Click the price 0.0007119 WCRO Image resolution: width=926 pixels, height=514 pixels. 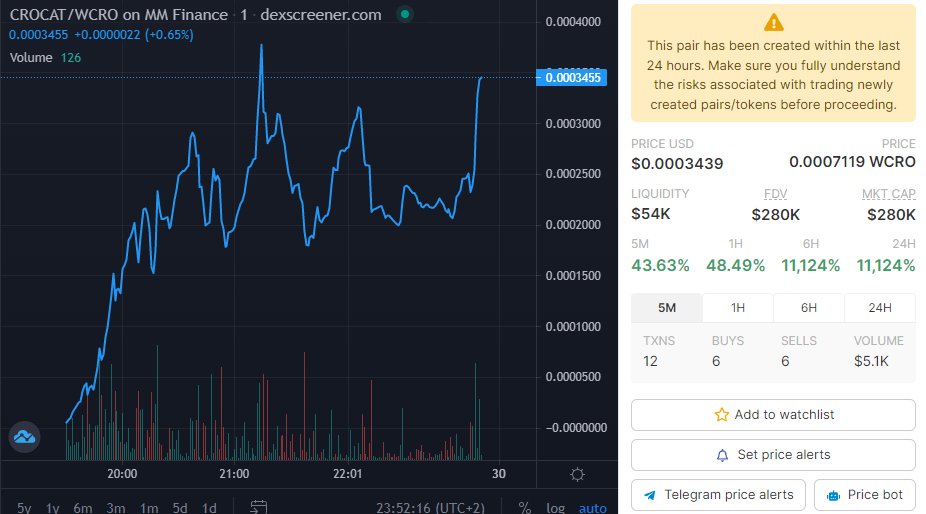point(852,162)
